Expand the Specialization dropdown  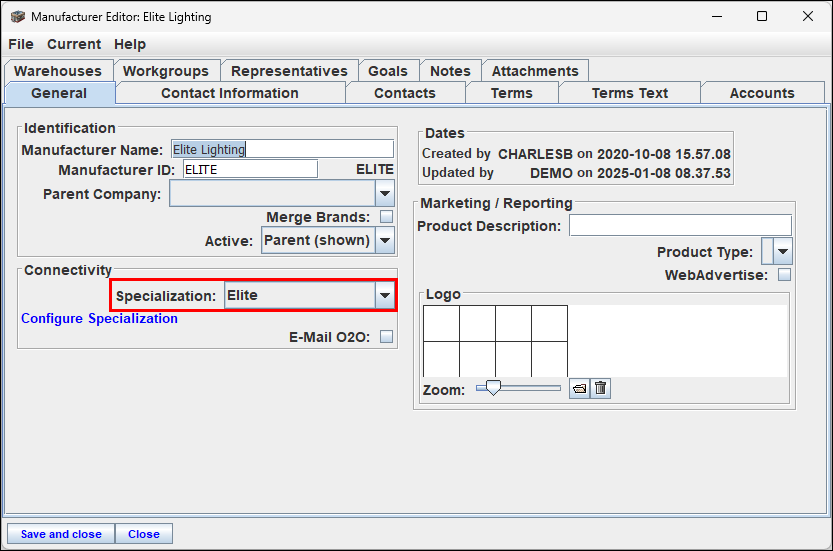coord(385,295)
